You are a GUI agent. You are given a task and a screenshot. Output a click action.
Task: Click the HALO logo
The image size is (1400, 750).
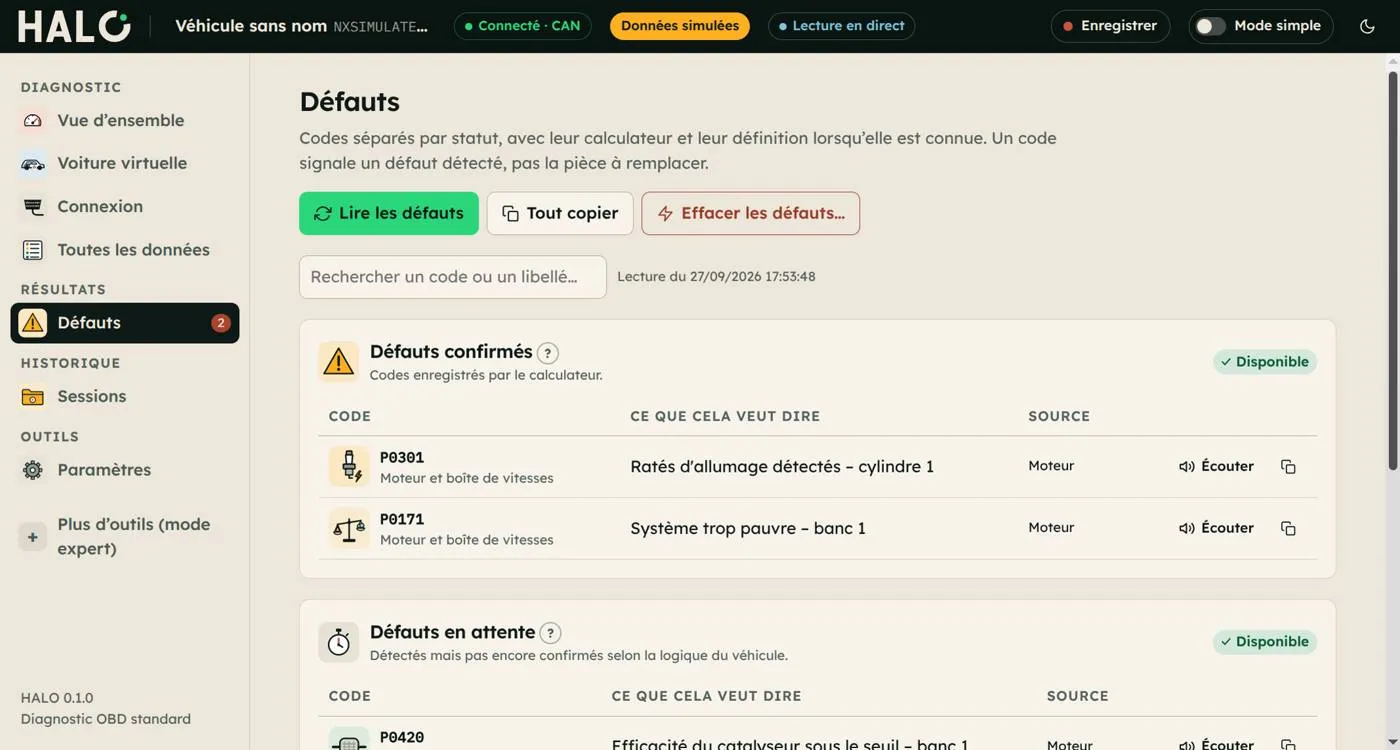click(x=74, y=26)
